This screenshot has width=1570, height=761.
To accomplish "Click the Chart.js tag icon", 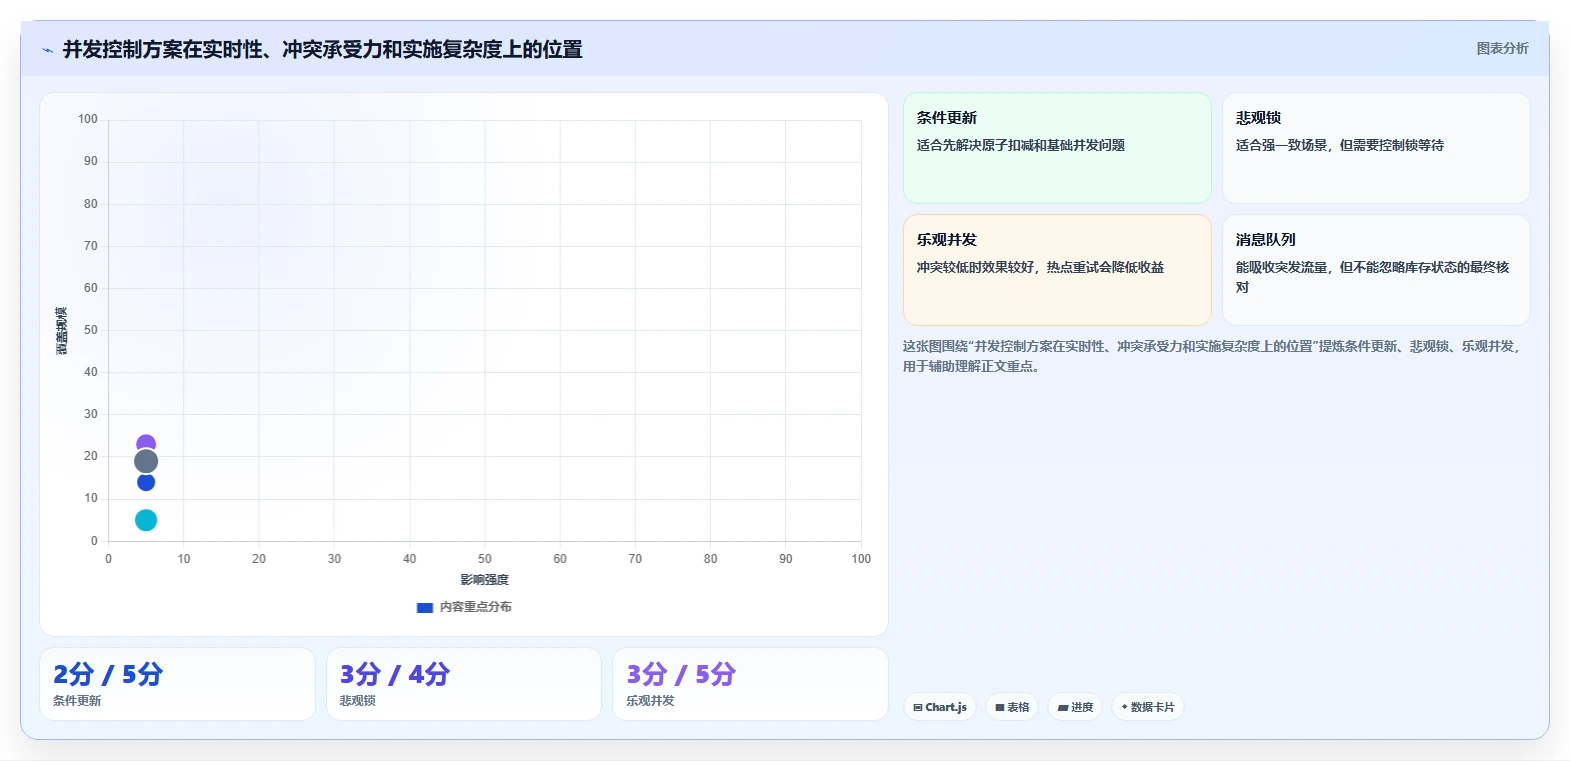I will coord(918,707).
